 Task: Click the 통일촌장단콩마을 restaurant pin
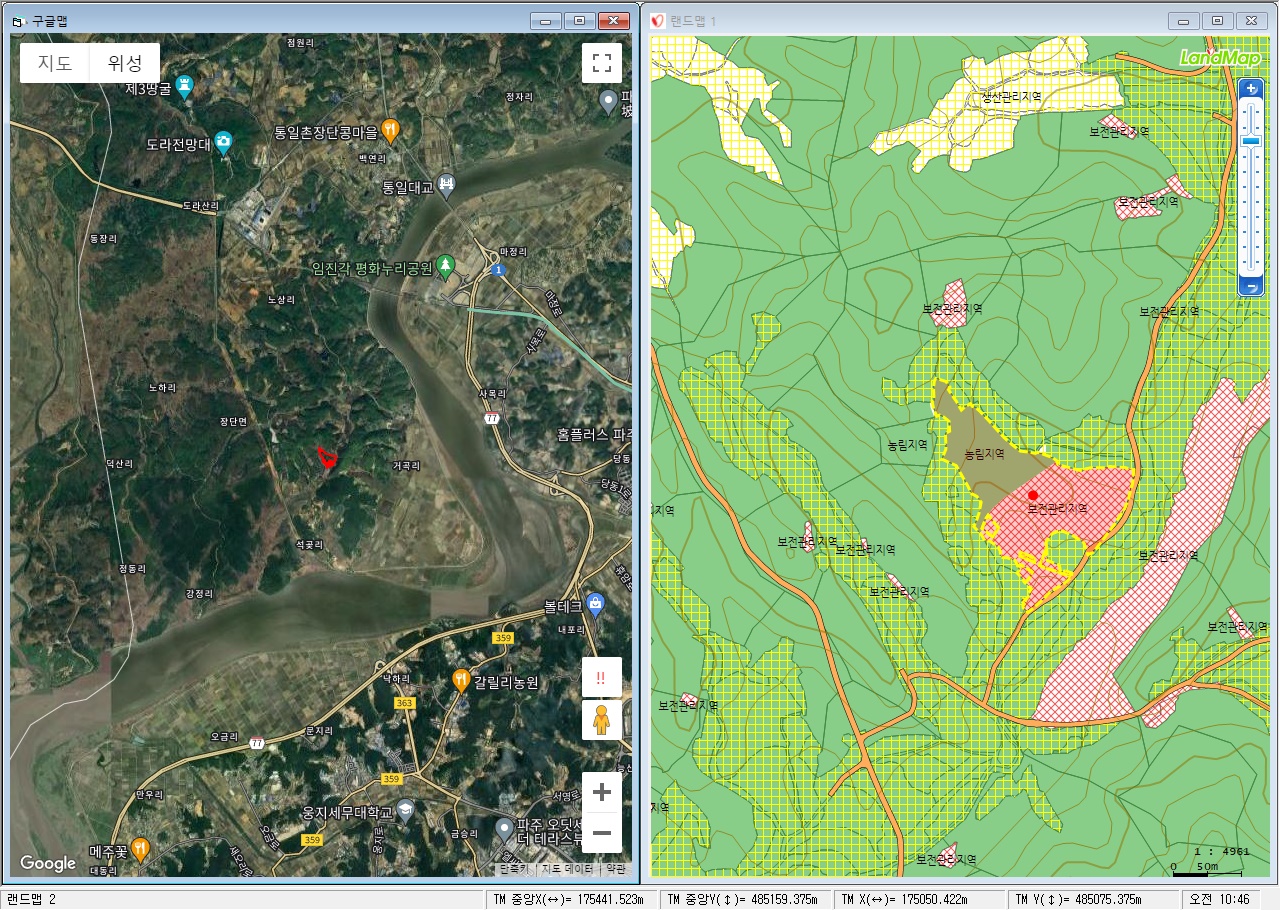[x=391, y=130]
